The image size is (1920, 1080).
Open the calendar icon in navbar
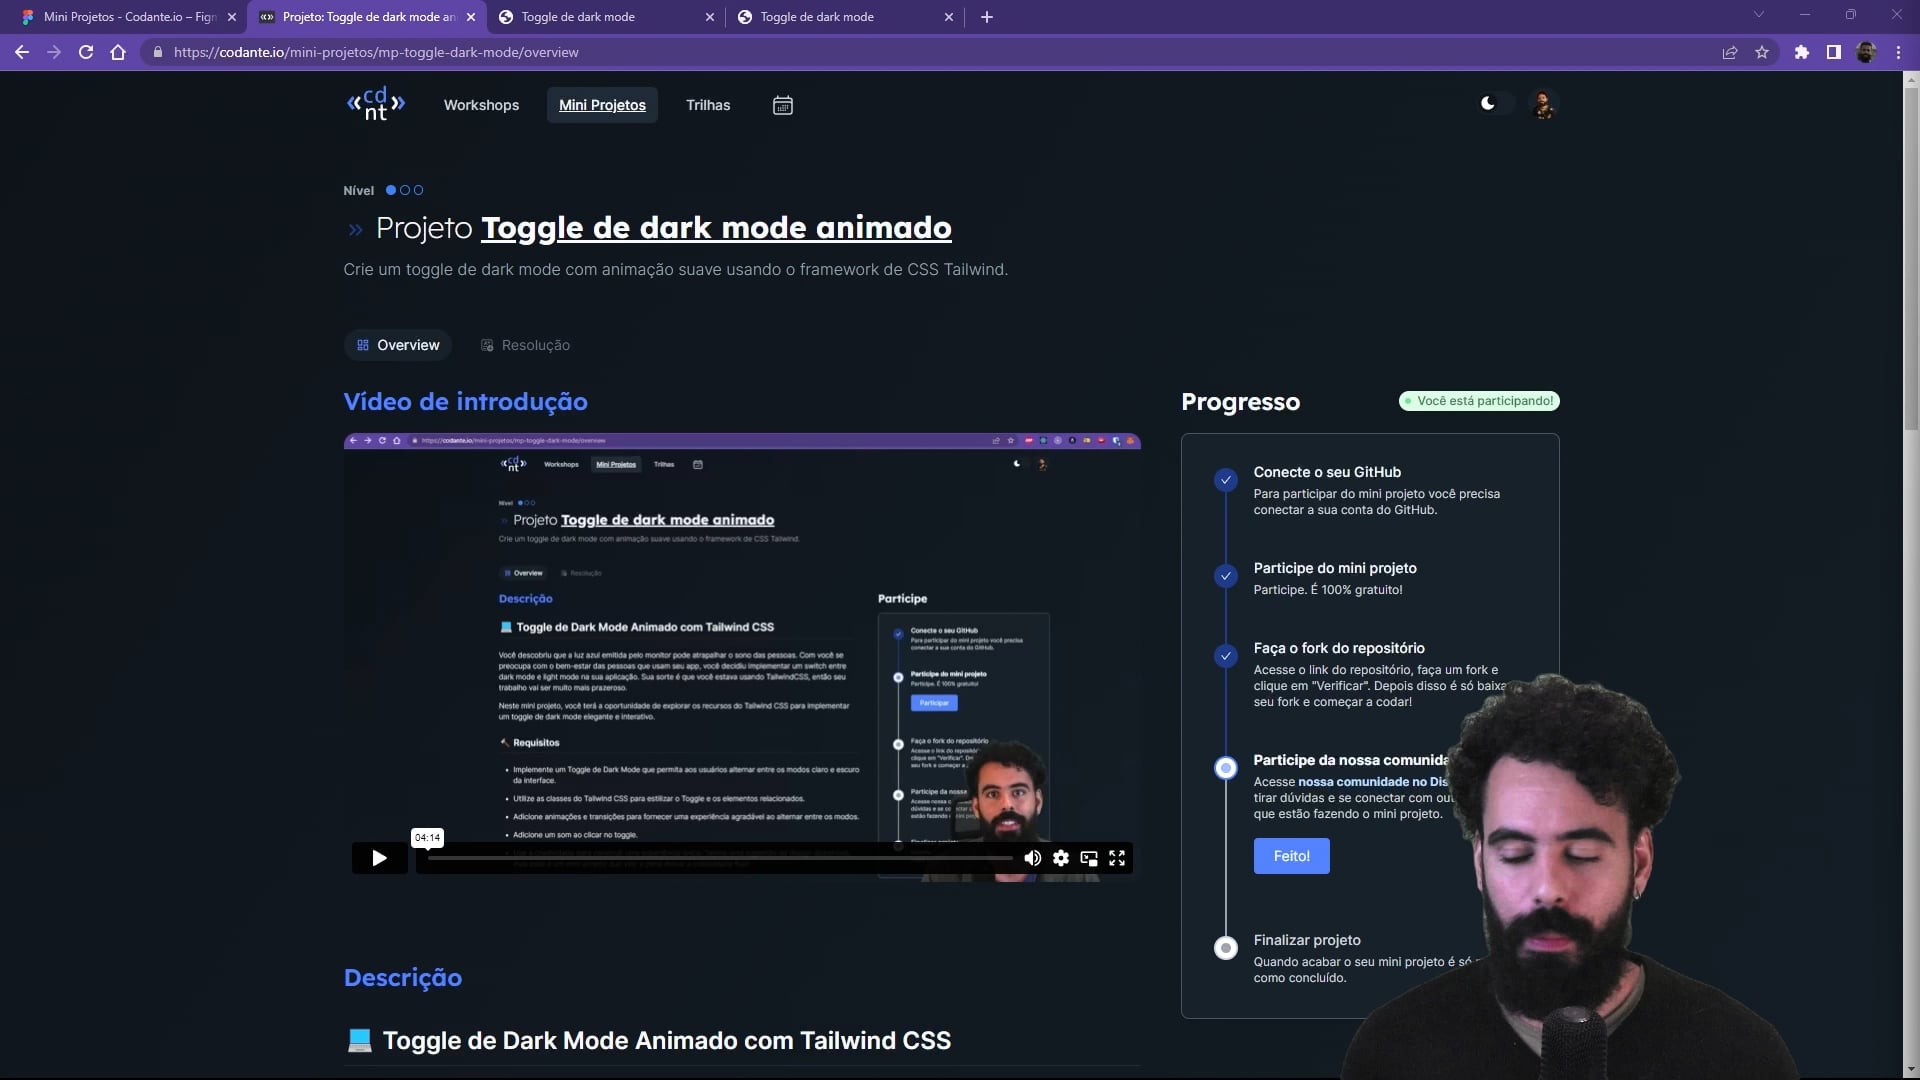pos(783,105)
